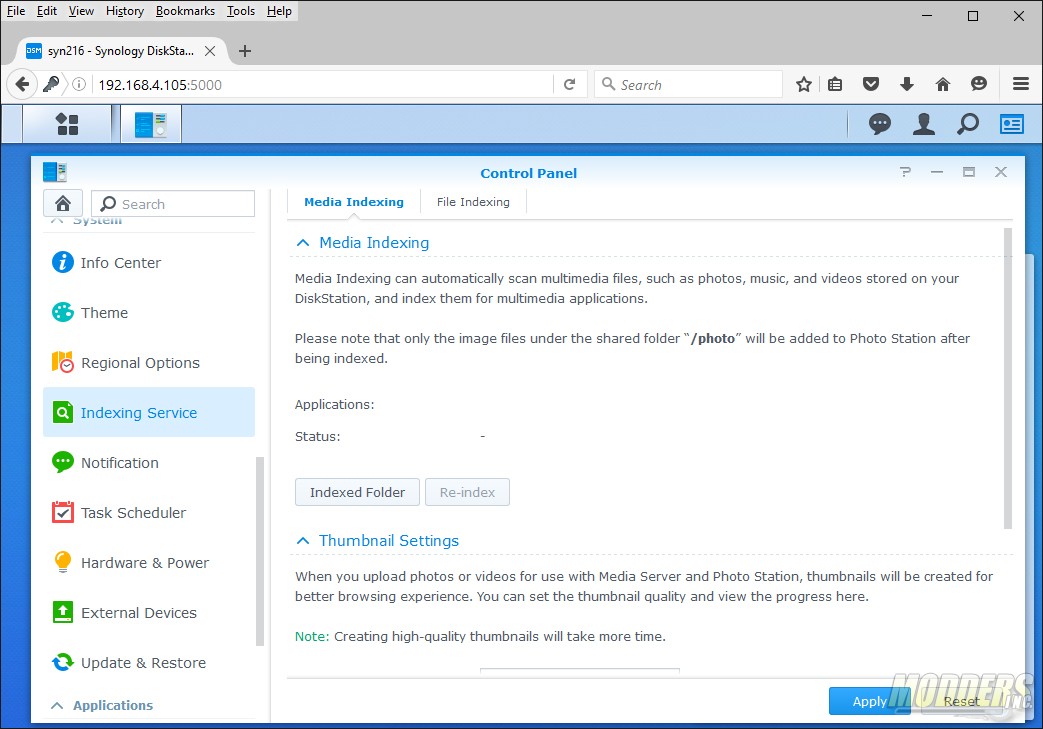1043x729 pixels.
Task: Open Update & Restore settings
Action: (x=150, y=662)
